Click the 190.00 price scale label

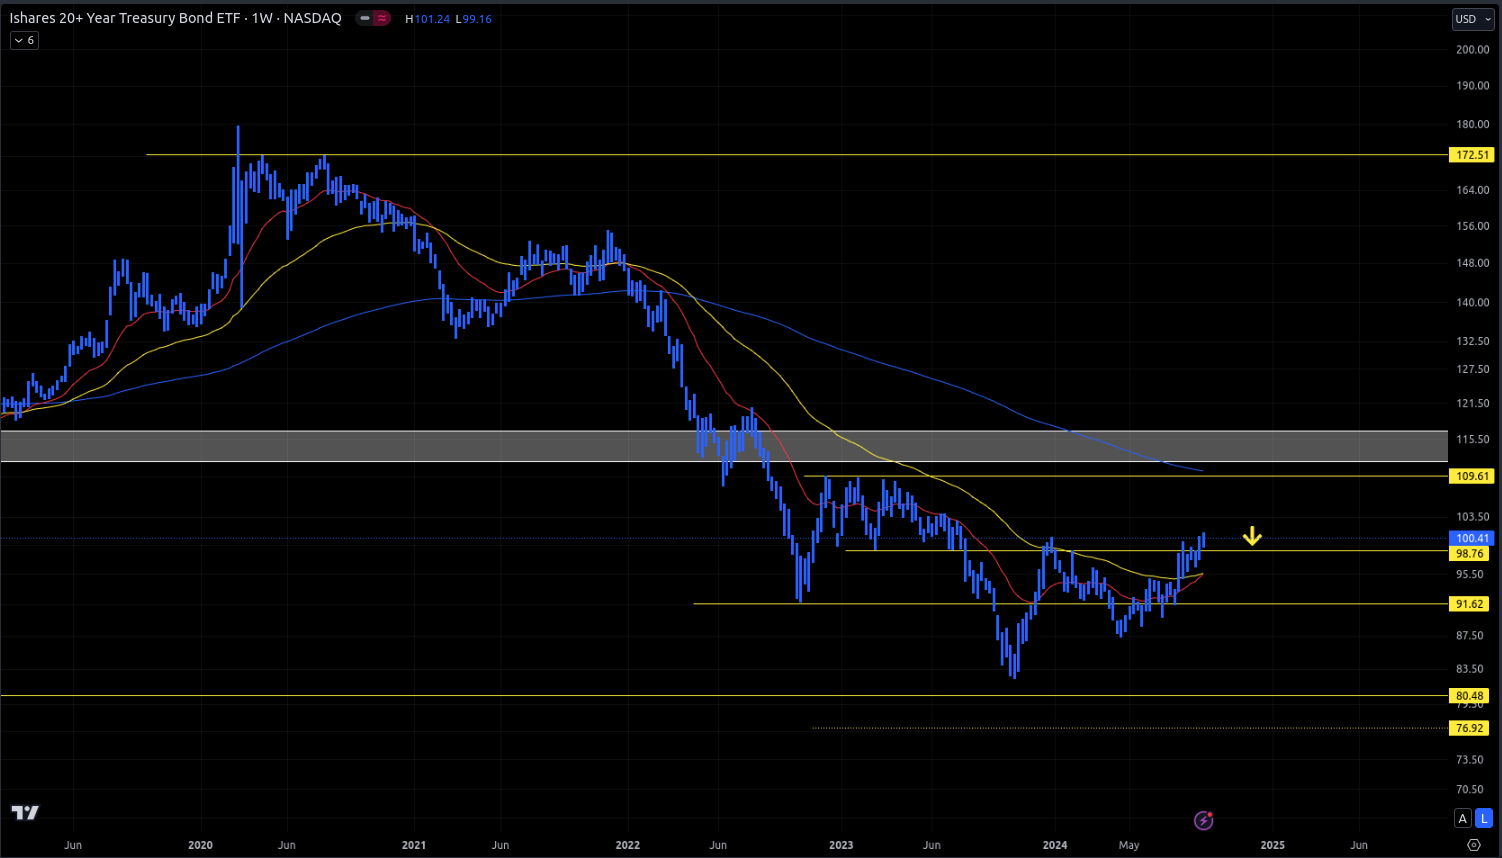pos(1473,85)
